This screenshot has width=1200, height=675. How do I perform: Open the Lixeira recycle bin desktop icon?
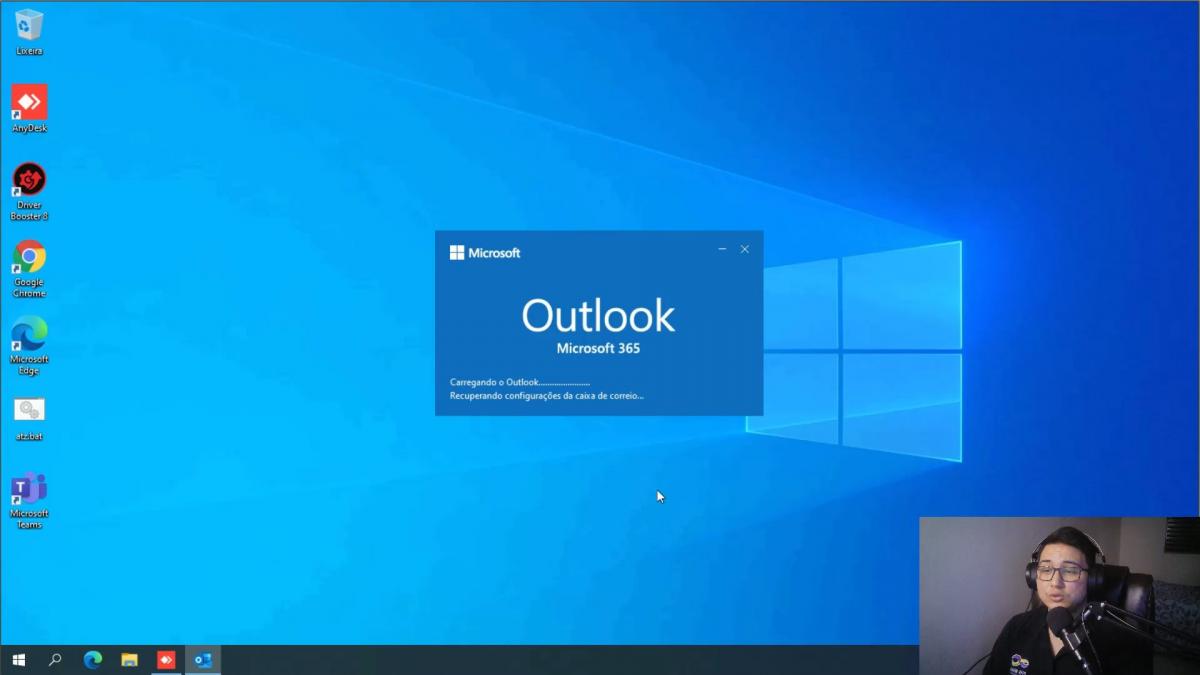click(x=29, y=31)
